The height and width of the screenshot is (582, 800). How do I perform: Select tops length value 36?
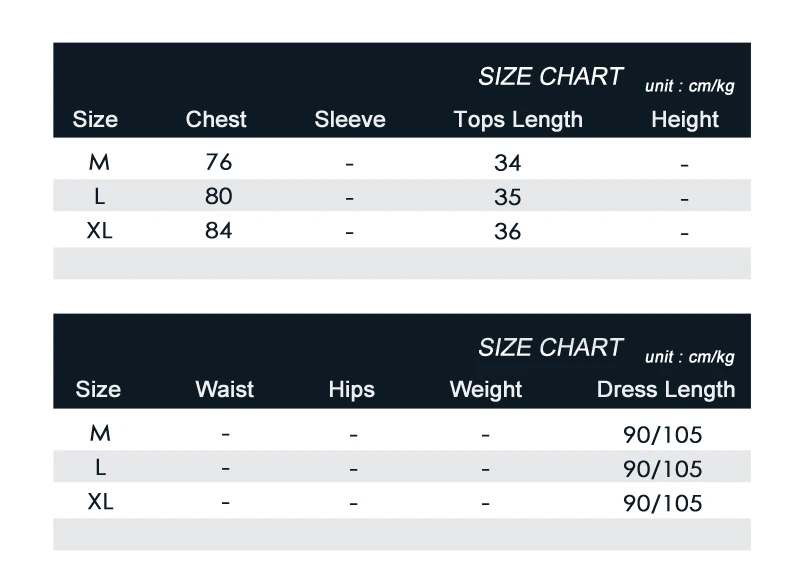pos(508,232)
